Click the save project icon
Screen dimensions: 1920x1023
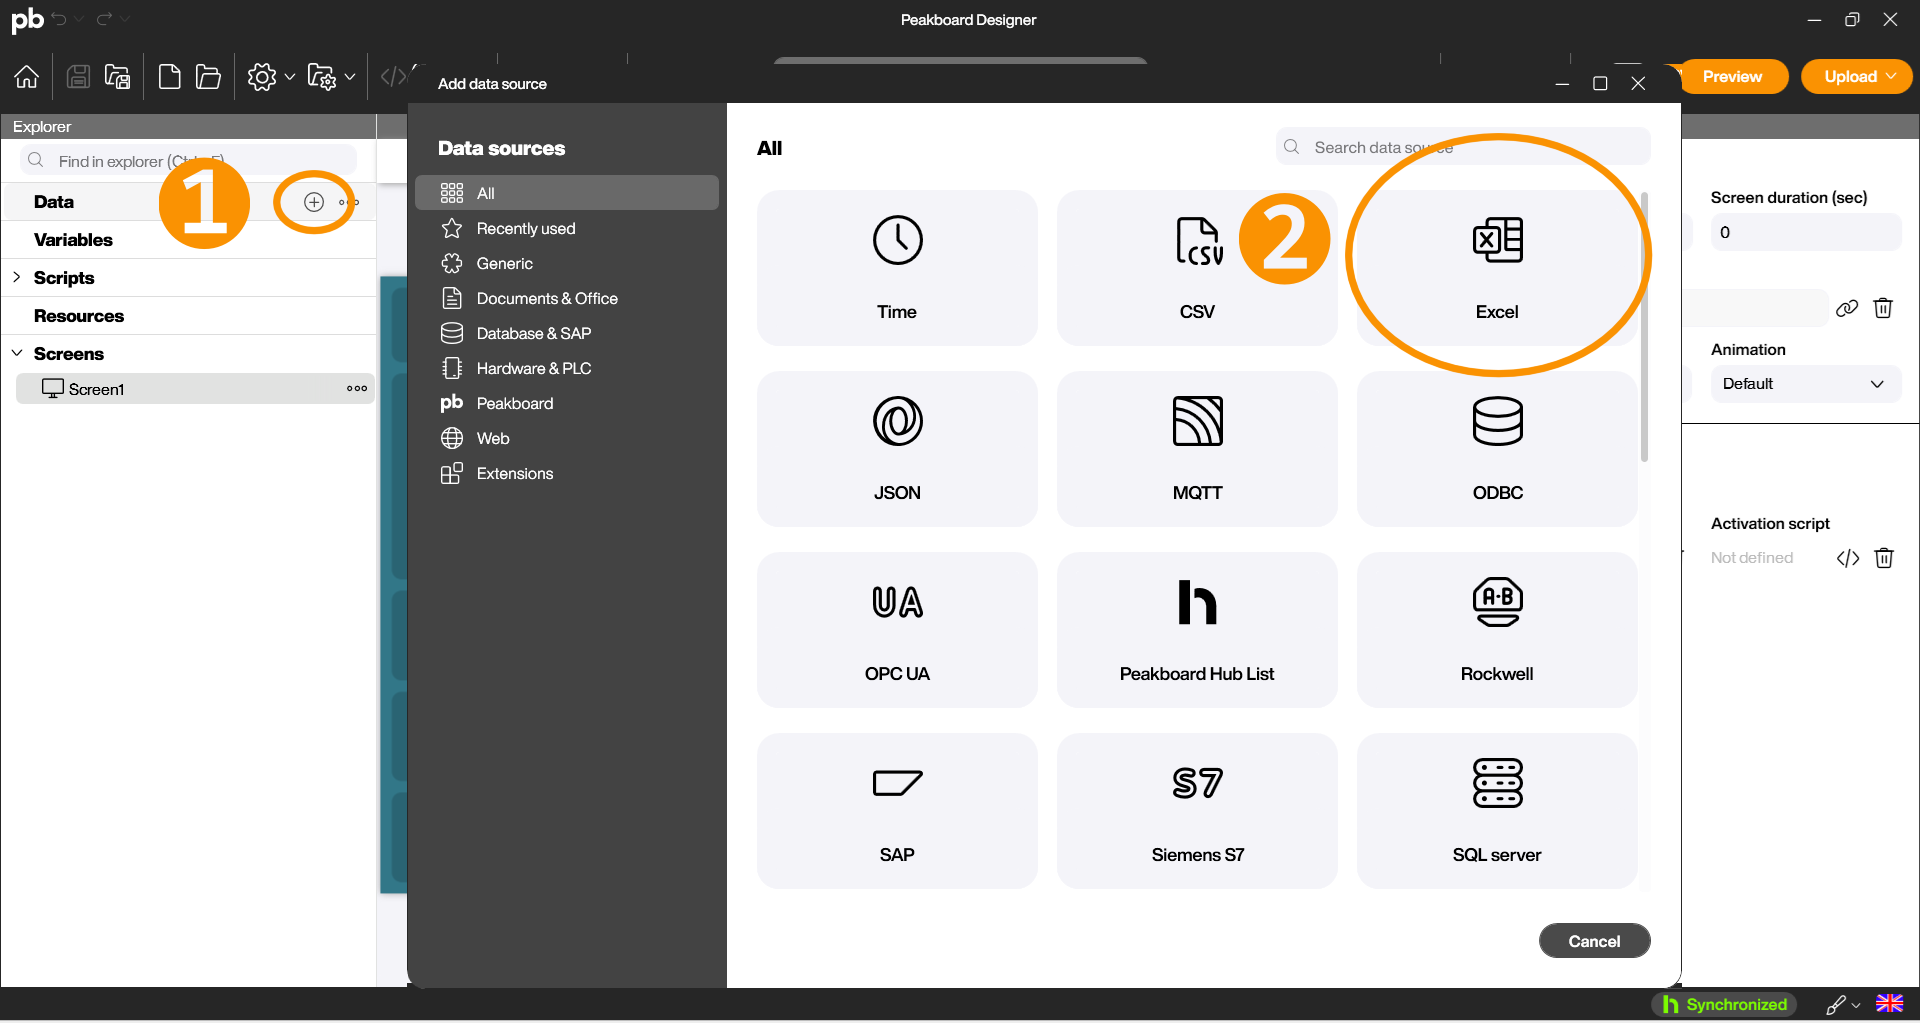[78, 77]
